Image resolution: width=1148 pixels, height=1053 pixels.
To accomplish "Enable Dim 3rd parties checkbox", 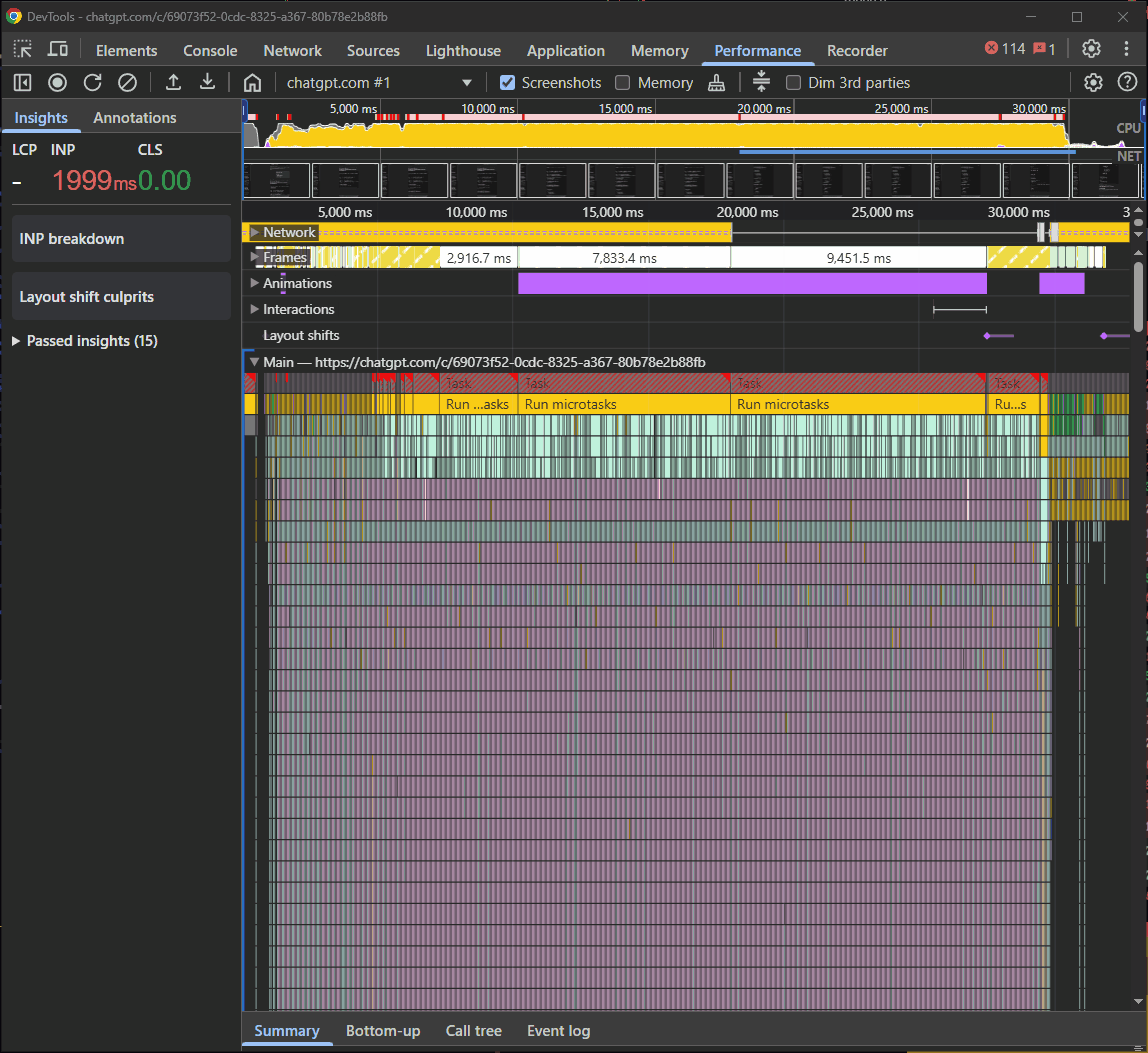I will pos(794,83).
